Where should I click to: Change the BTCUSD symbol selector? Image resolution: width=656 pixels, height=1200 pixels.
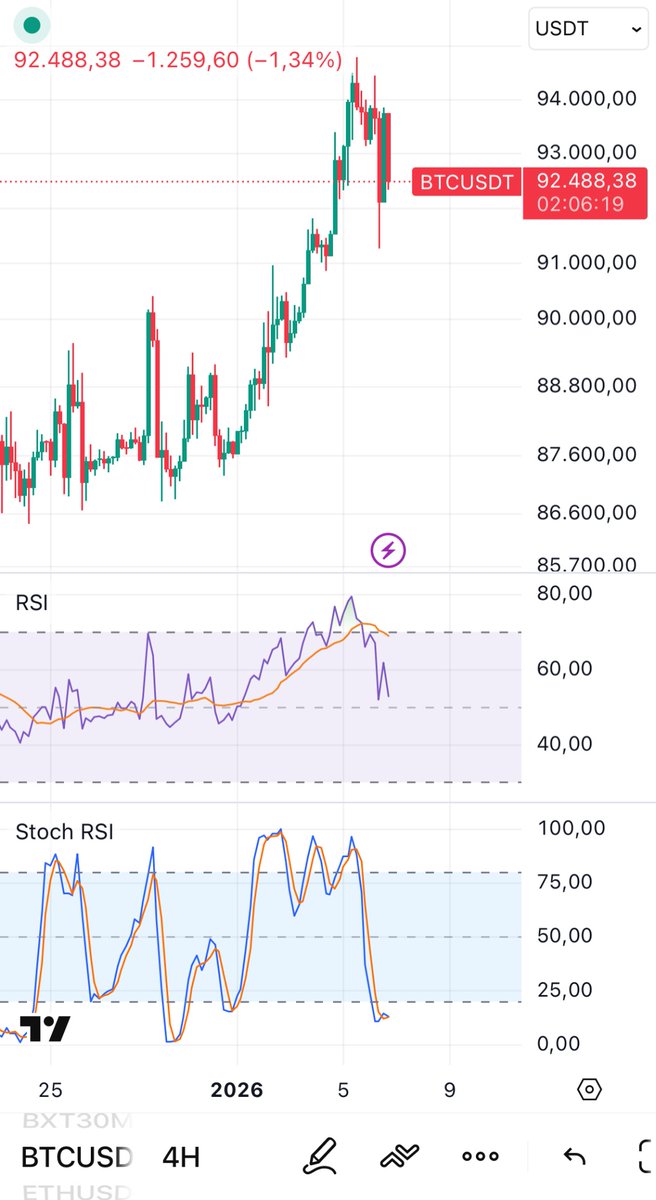77,1157
